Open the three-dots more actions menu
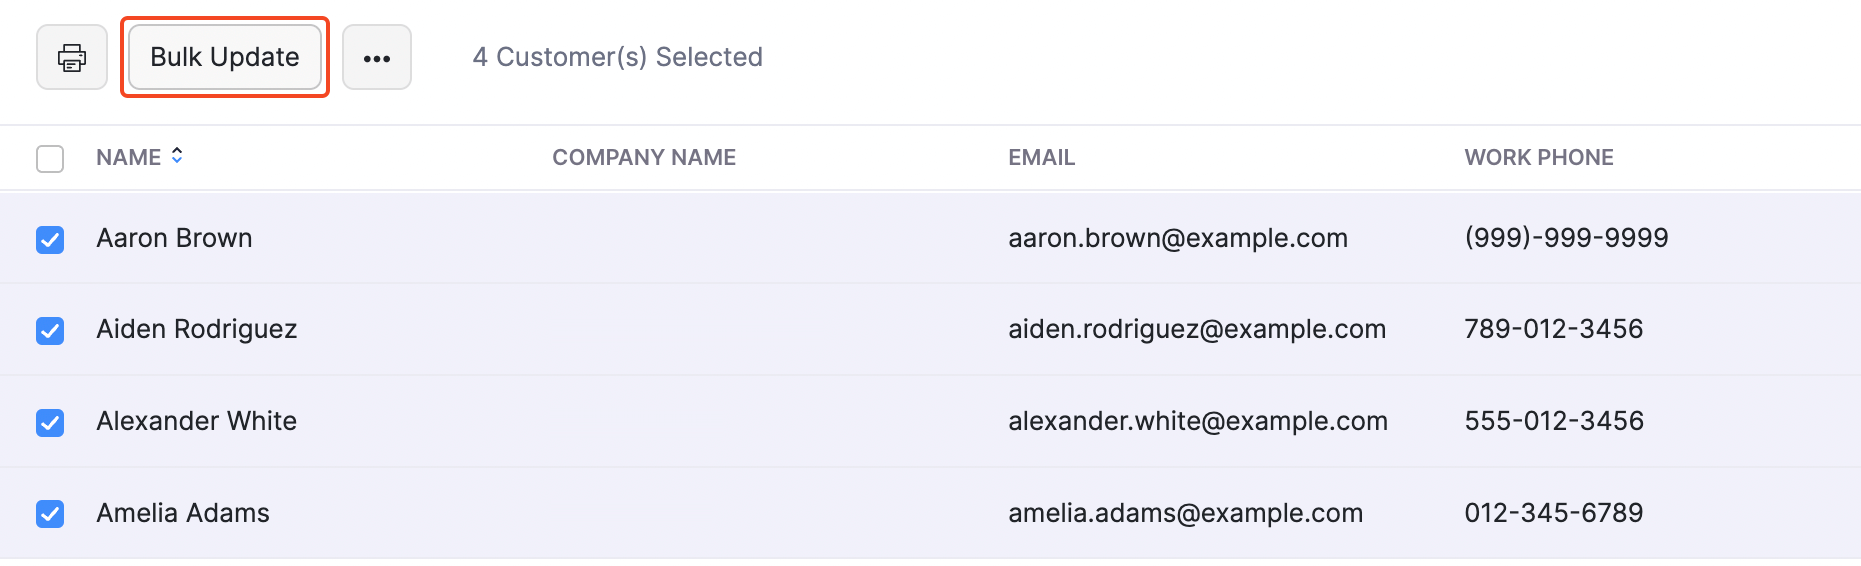Screen dimensions: 1861x566 pyautogui.click(x=377, y=58)
